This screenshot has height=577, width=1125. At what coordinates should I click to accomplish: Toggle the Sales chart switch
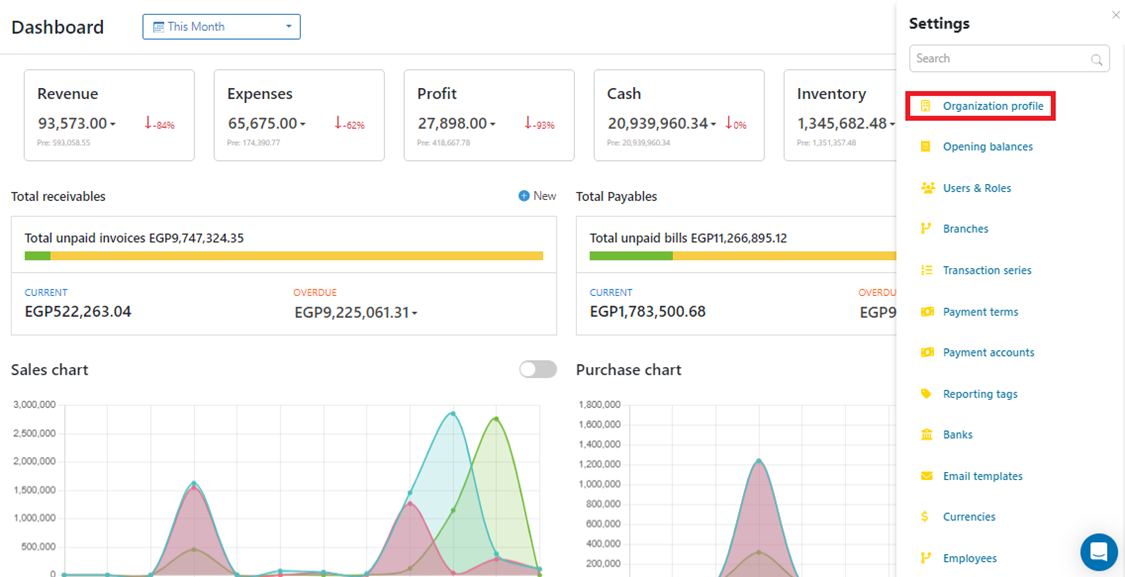click(538, 370)
